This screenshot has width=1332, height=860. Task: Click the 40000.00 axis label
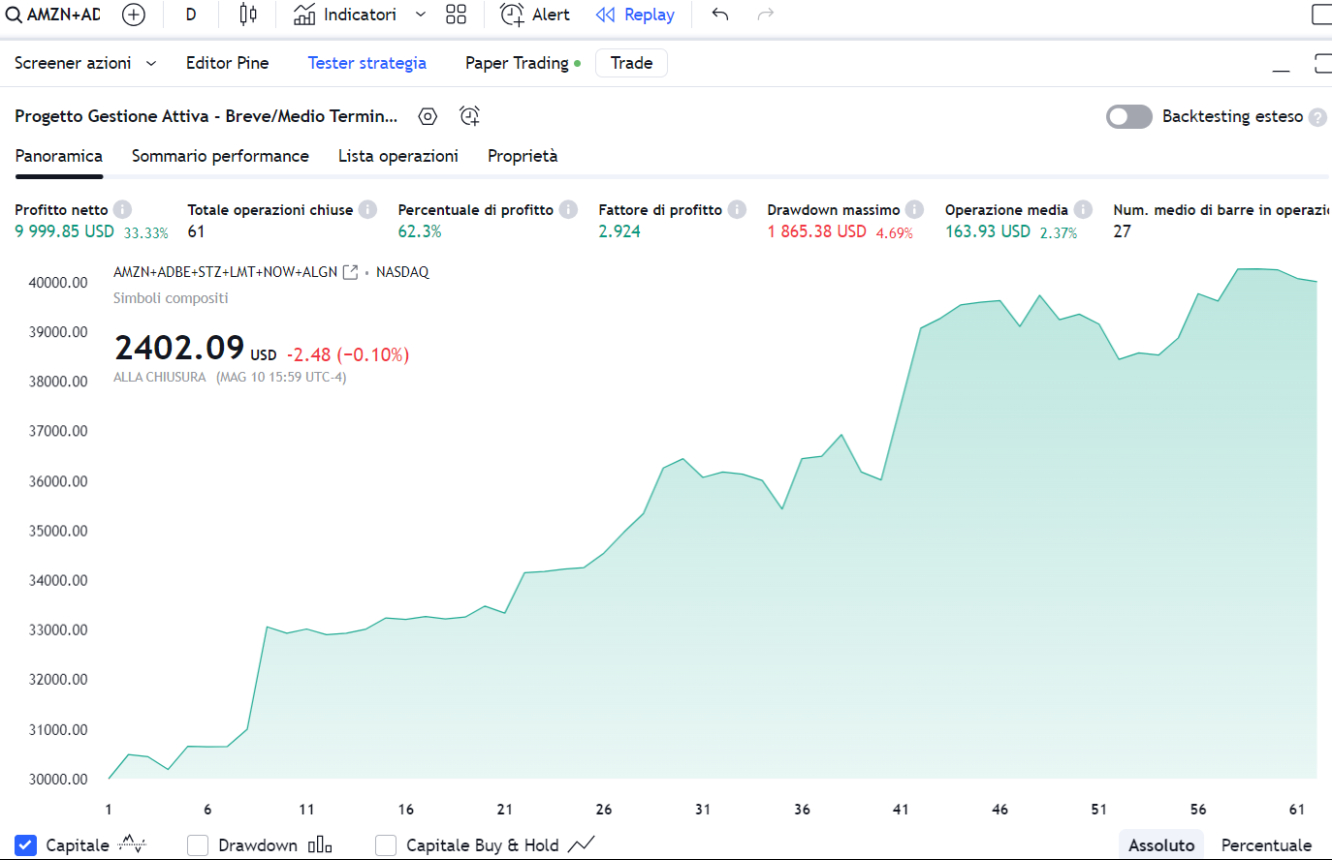tap(58, 282)
